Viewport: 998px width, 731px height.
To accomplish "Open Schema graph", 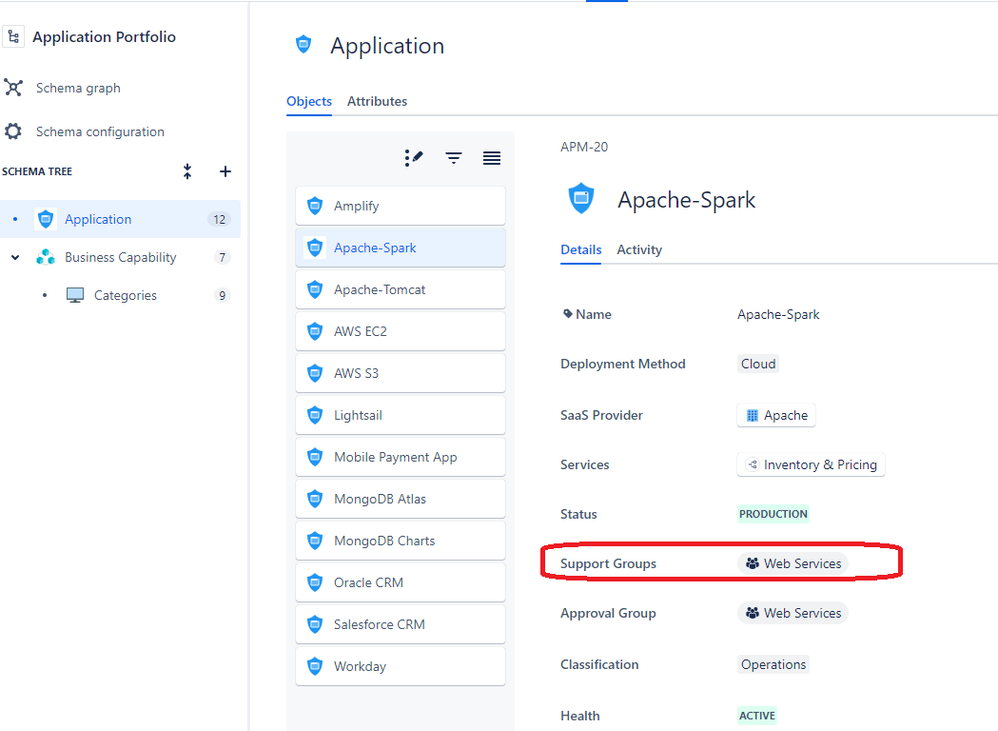I will [78, 88].
